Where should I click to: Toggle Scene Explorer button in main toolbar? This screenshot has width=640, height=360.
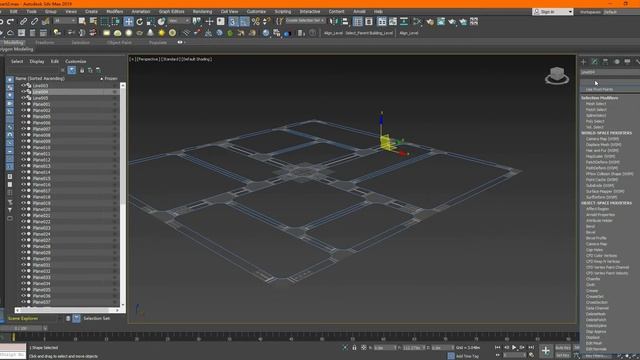(358, 21)
